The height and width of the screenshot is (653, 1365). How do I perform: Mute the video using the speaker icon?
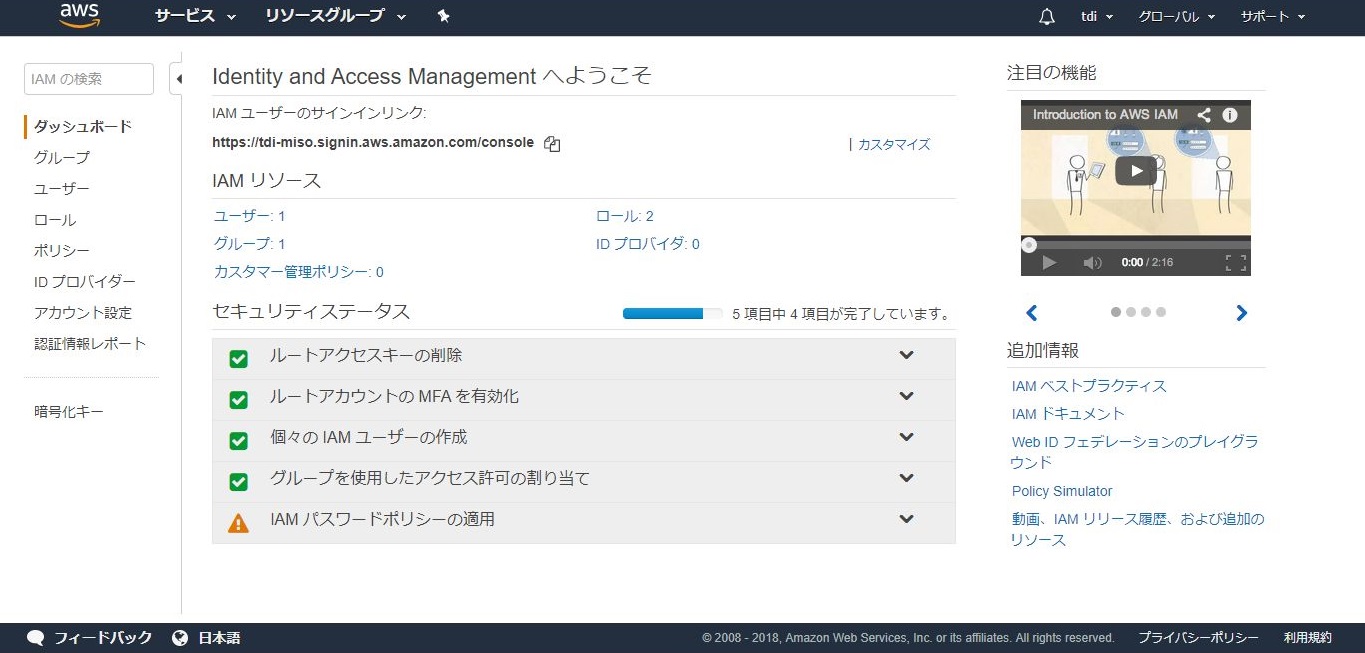(x=1092, y=263)
